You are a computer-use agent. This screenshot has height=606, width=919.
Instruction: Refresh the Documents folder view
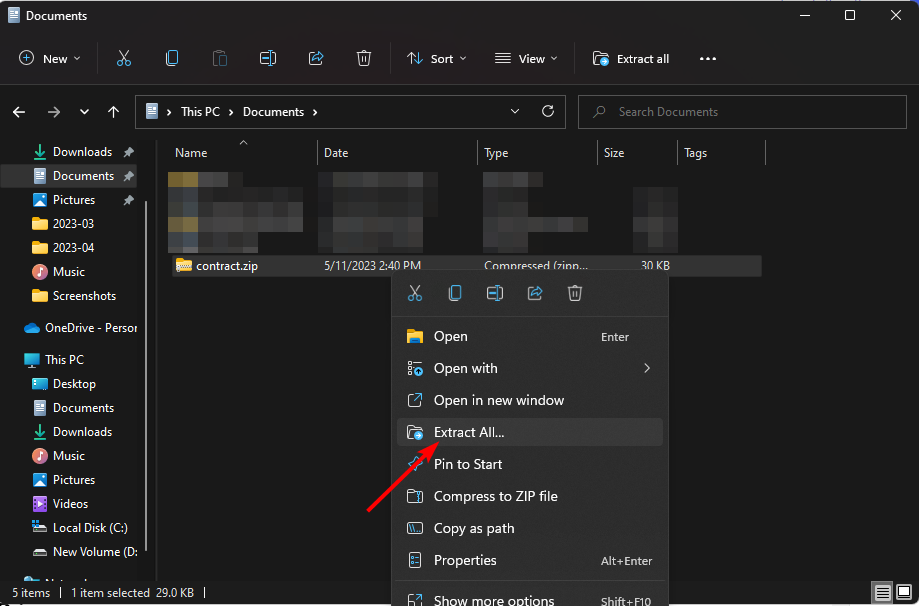point(547,112)
